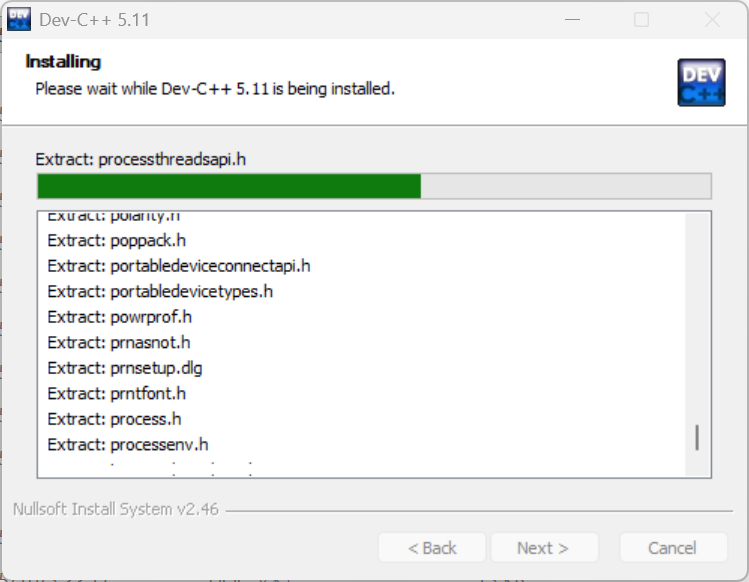This screenshot has width=749, height=582.
Task: Select the 'Extract: prntfont.h' log line
Action: tap(116, 393)
